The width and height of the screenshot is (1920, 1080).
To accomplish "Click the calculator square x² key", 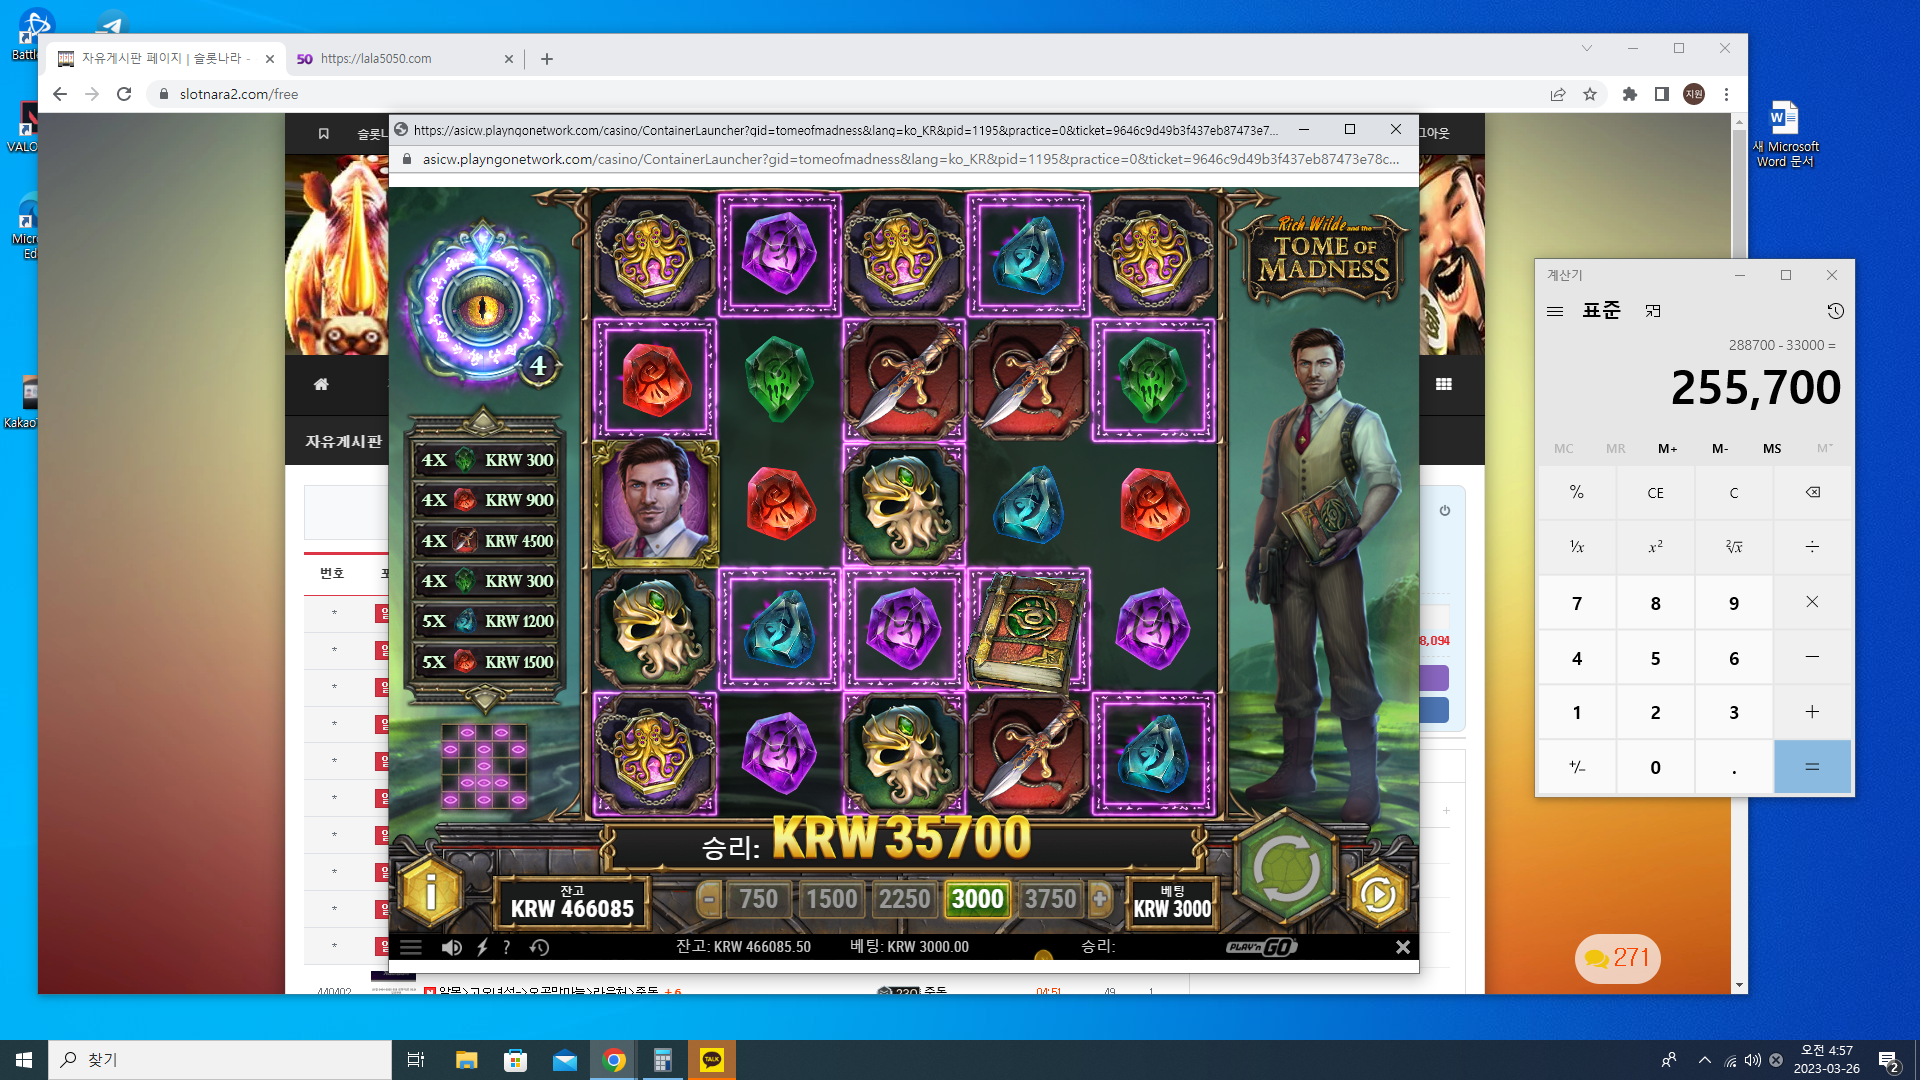I will coord(1656,547).
